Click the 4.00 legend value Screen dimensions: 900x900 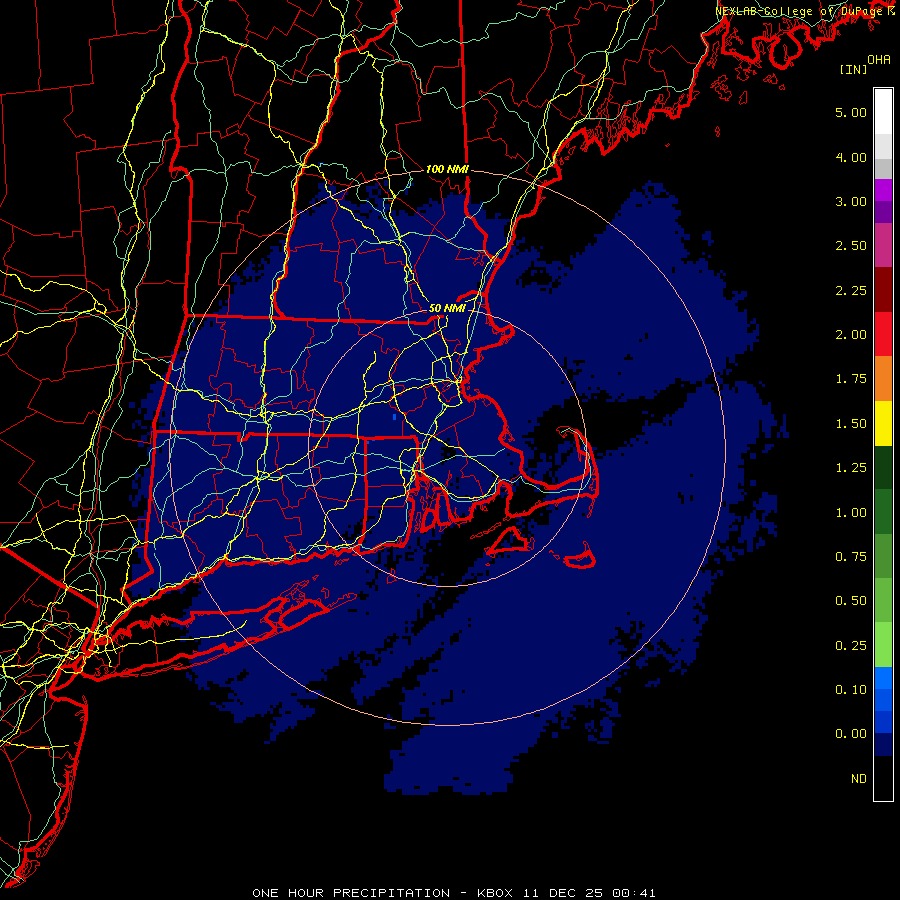(x=851, y=157)
